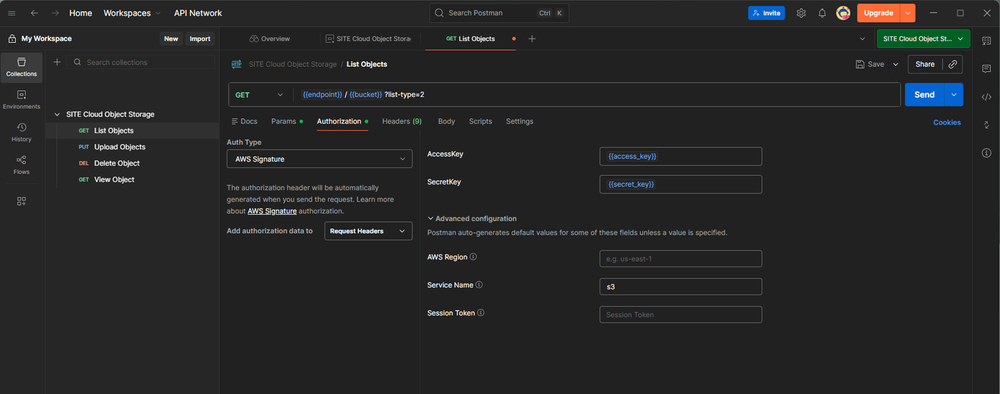Open the Params tab
1000x394 pixels.
tap(286, 121)
